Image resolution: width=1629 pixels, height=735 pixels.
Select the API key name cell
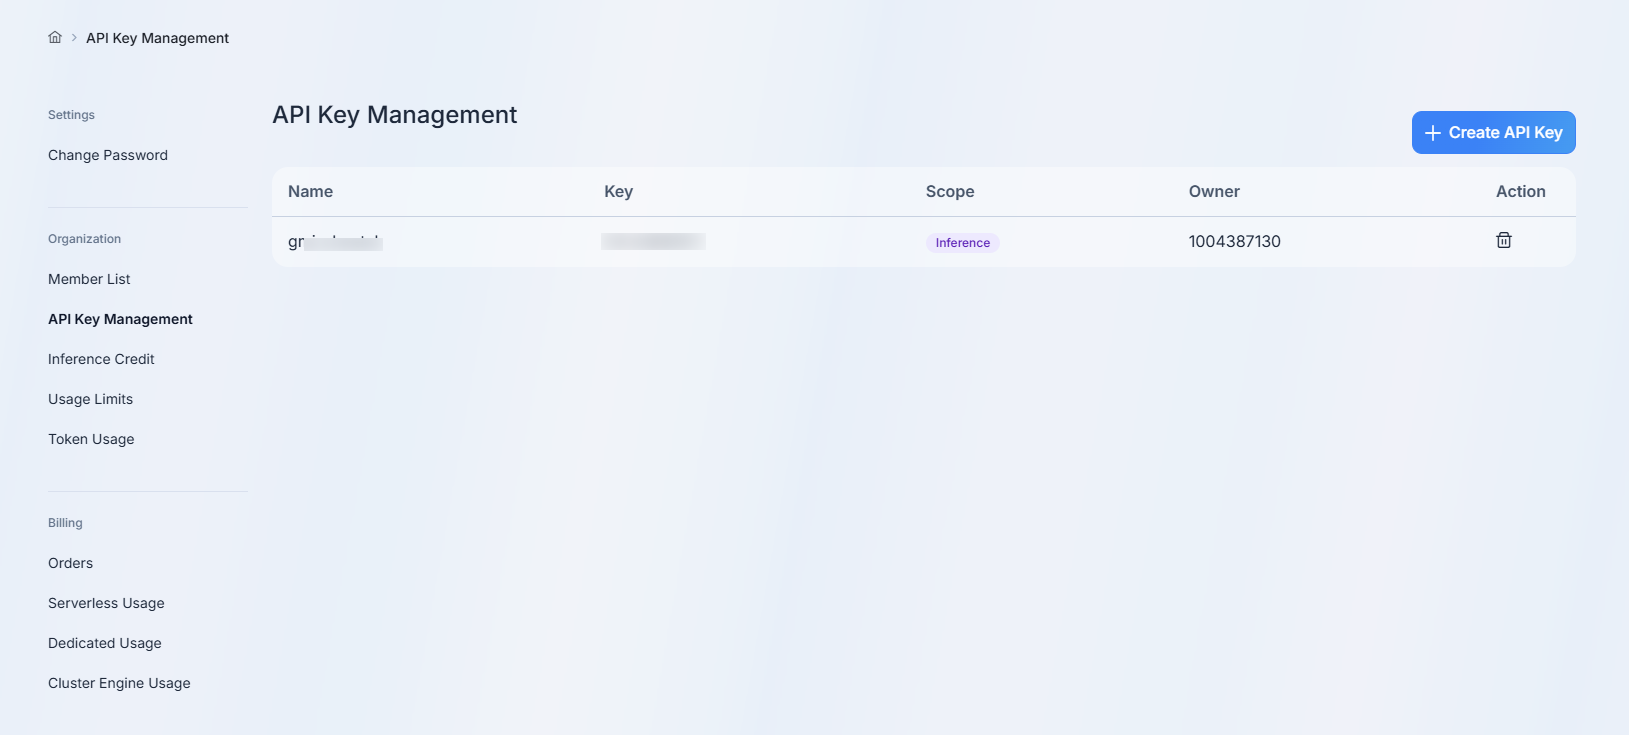[x=335, y=242]
